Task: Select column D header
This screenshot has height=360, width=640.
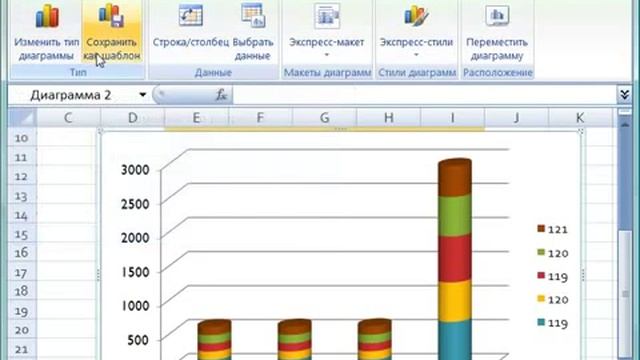Action: pyautogui.click(x=132, y=118)
